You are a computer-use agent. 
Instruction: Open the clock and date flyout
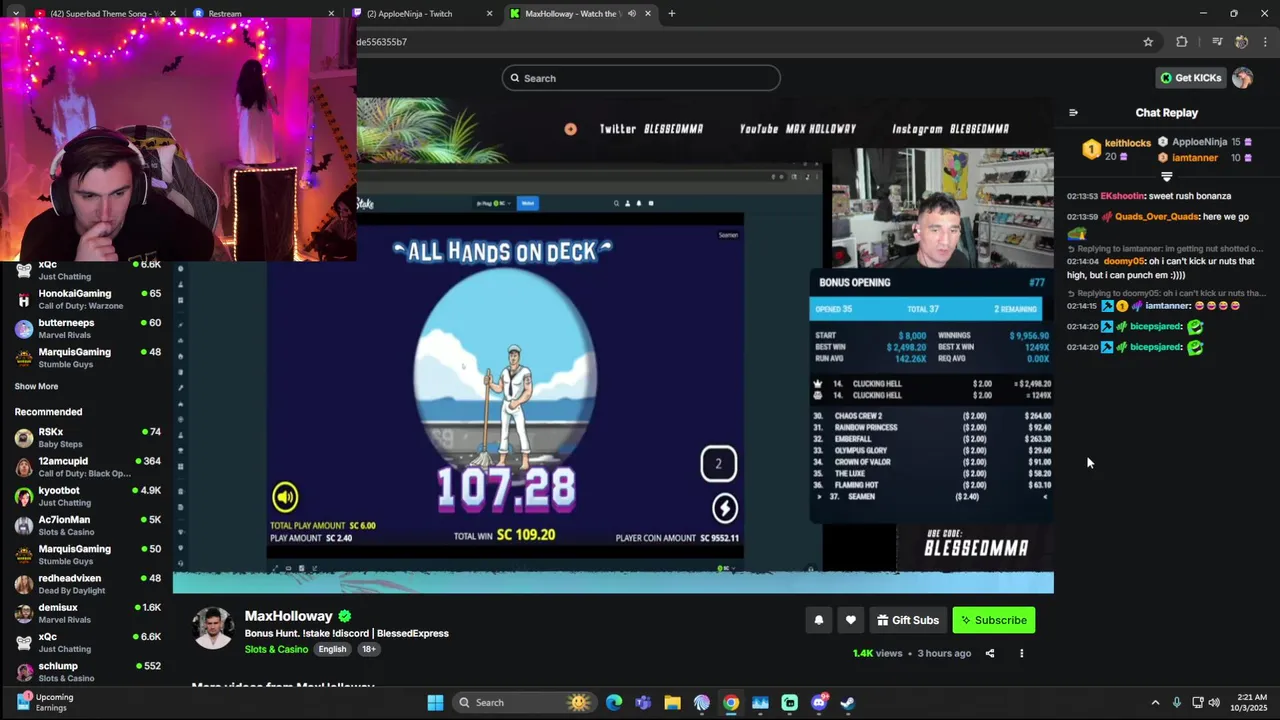click(1251, 702)
